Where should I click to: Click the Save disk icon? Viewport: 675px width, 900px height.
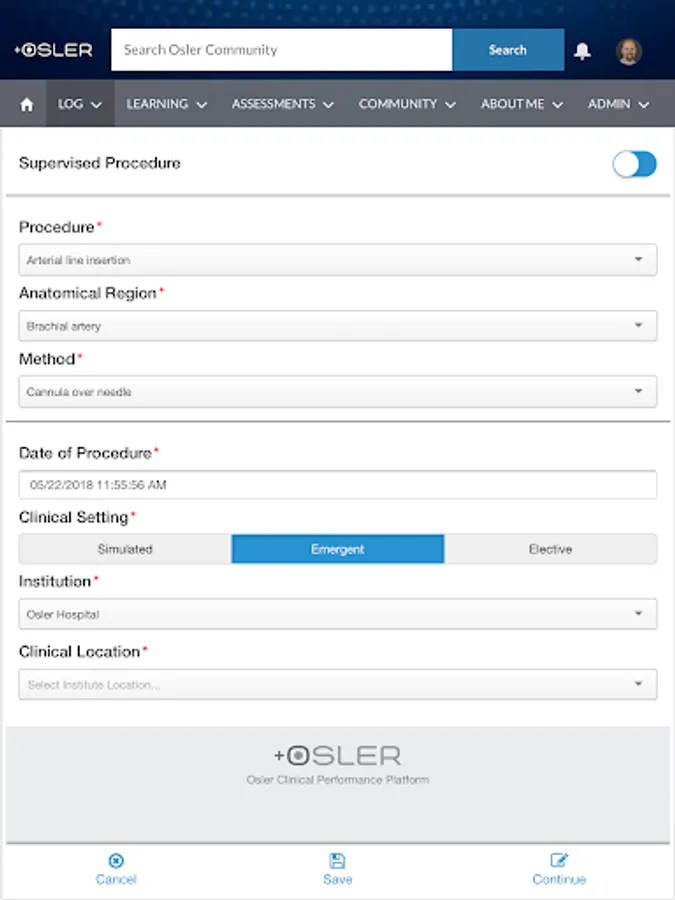coord(337,861)
